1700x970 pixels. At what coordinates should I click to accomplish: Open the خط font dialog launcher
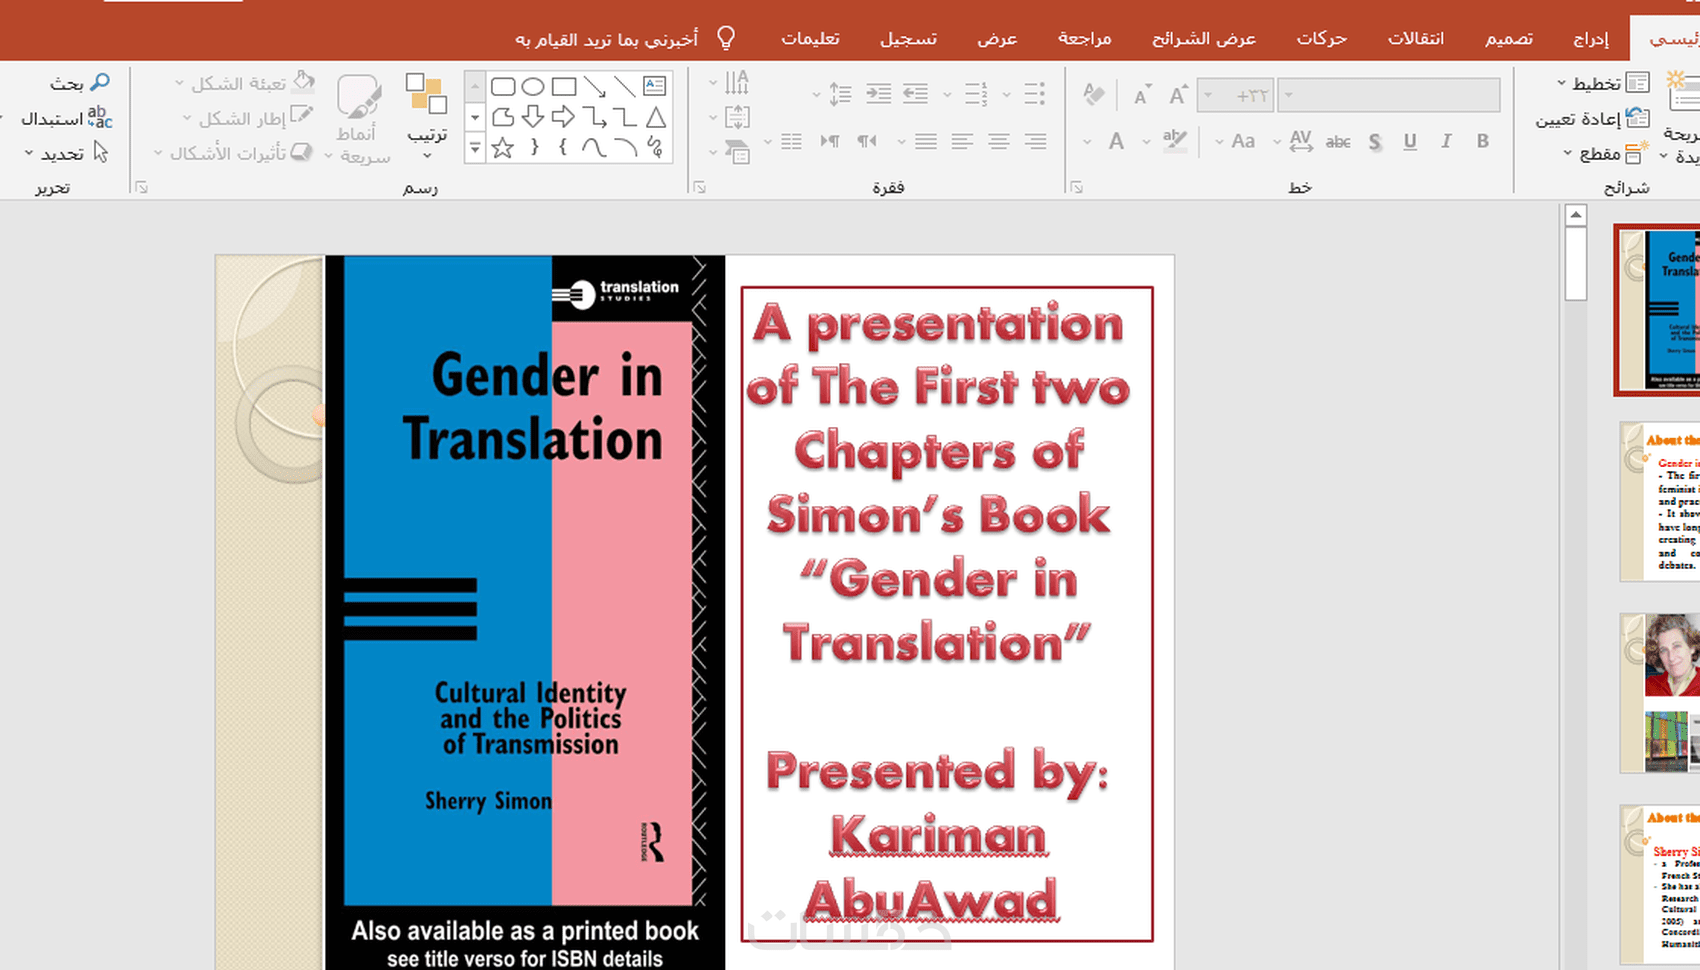(x=1076, y=187)
